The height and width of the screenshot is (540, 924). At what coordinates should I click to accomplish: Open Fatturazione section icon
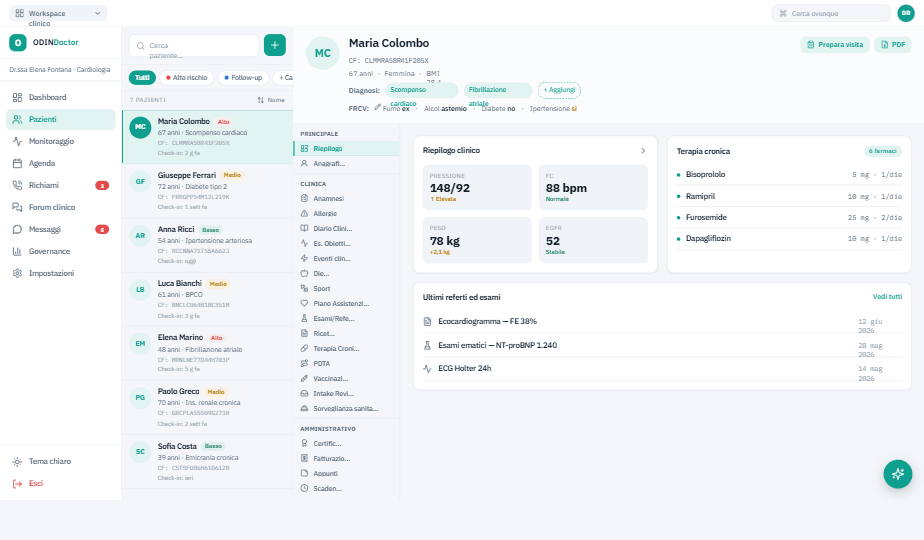(x=304, y=458)
